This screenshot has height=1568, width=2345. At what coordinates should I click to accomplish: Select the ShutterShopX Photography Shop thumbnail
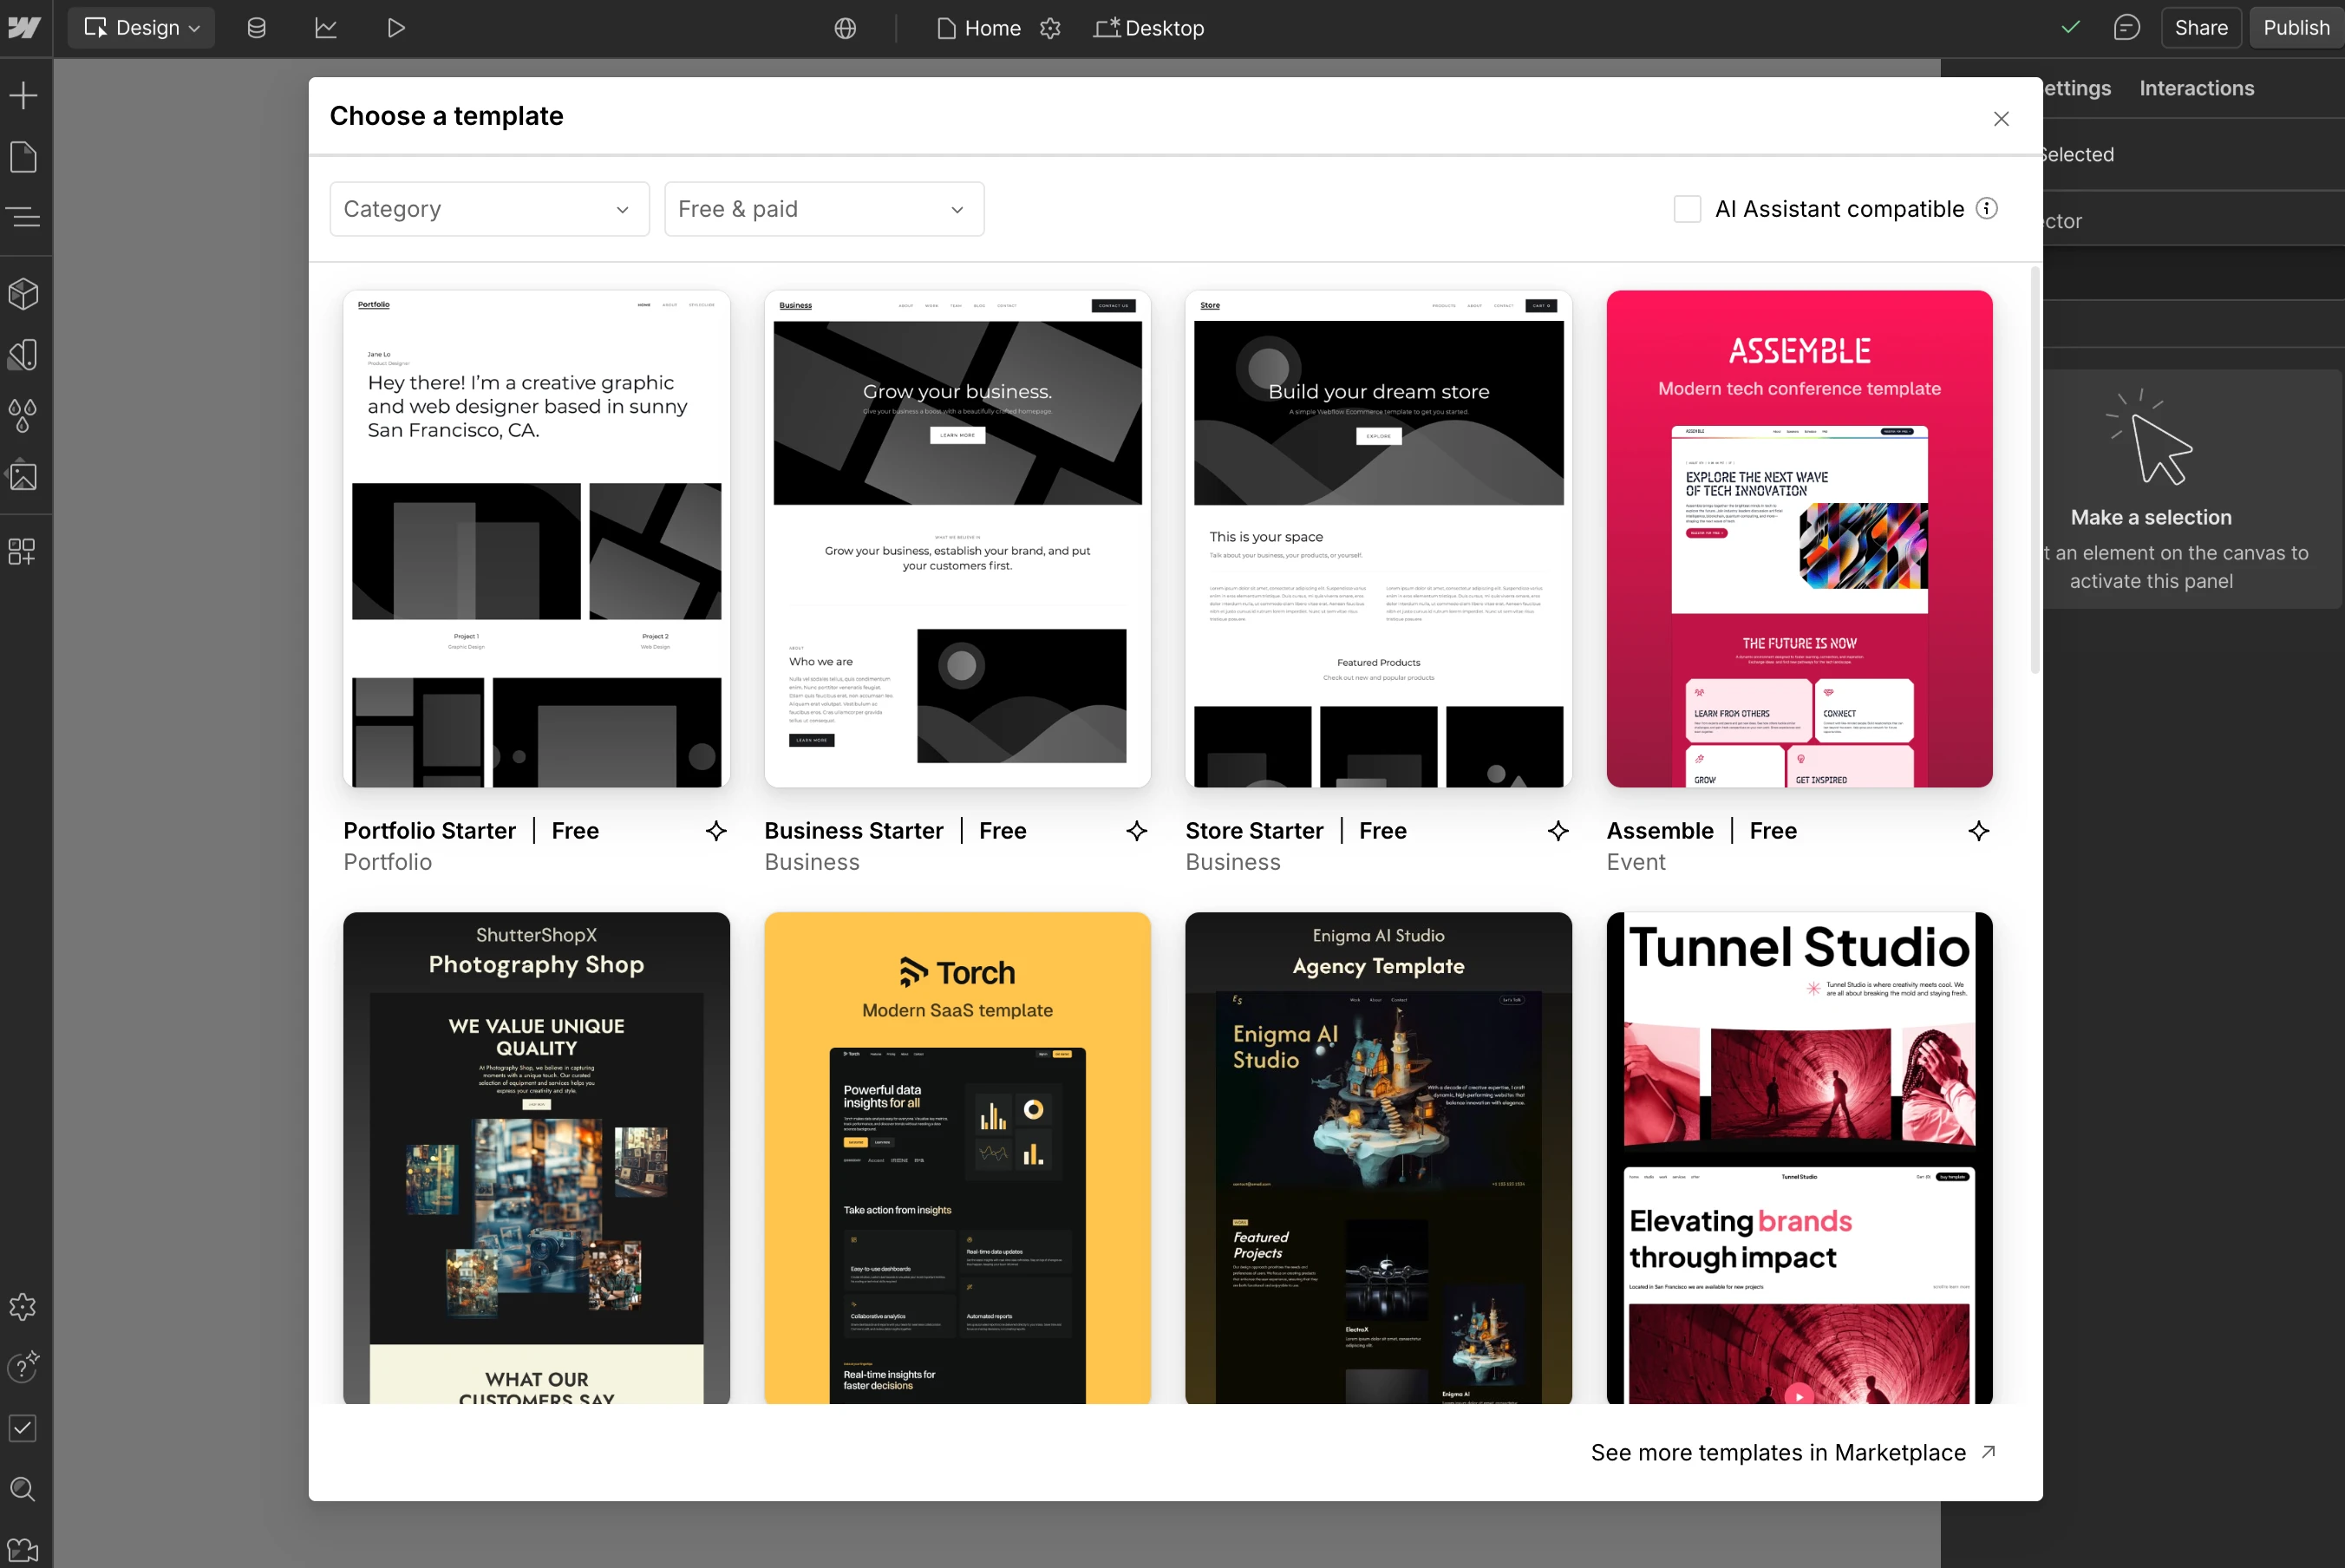(x=536, y=1158)
